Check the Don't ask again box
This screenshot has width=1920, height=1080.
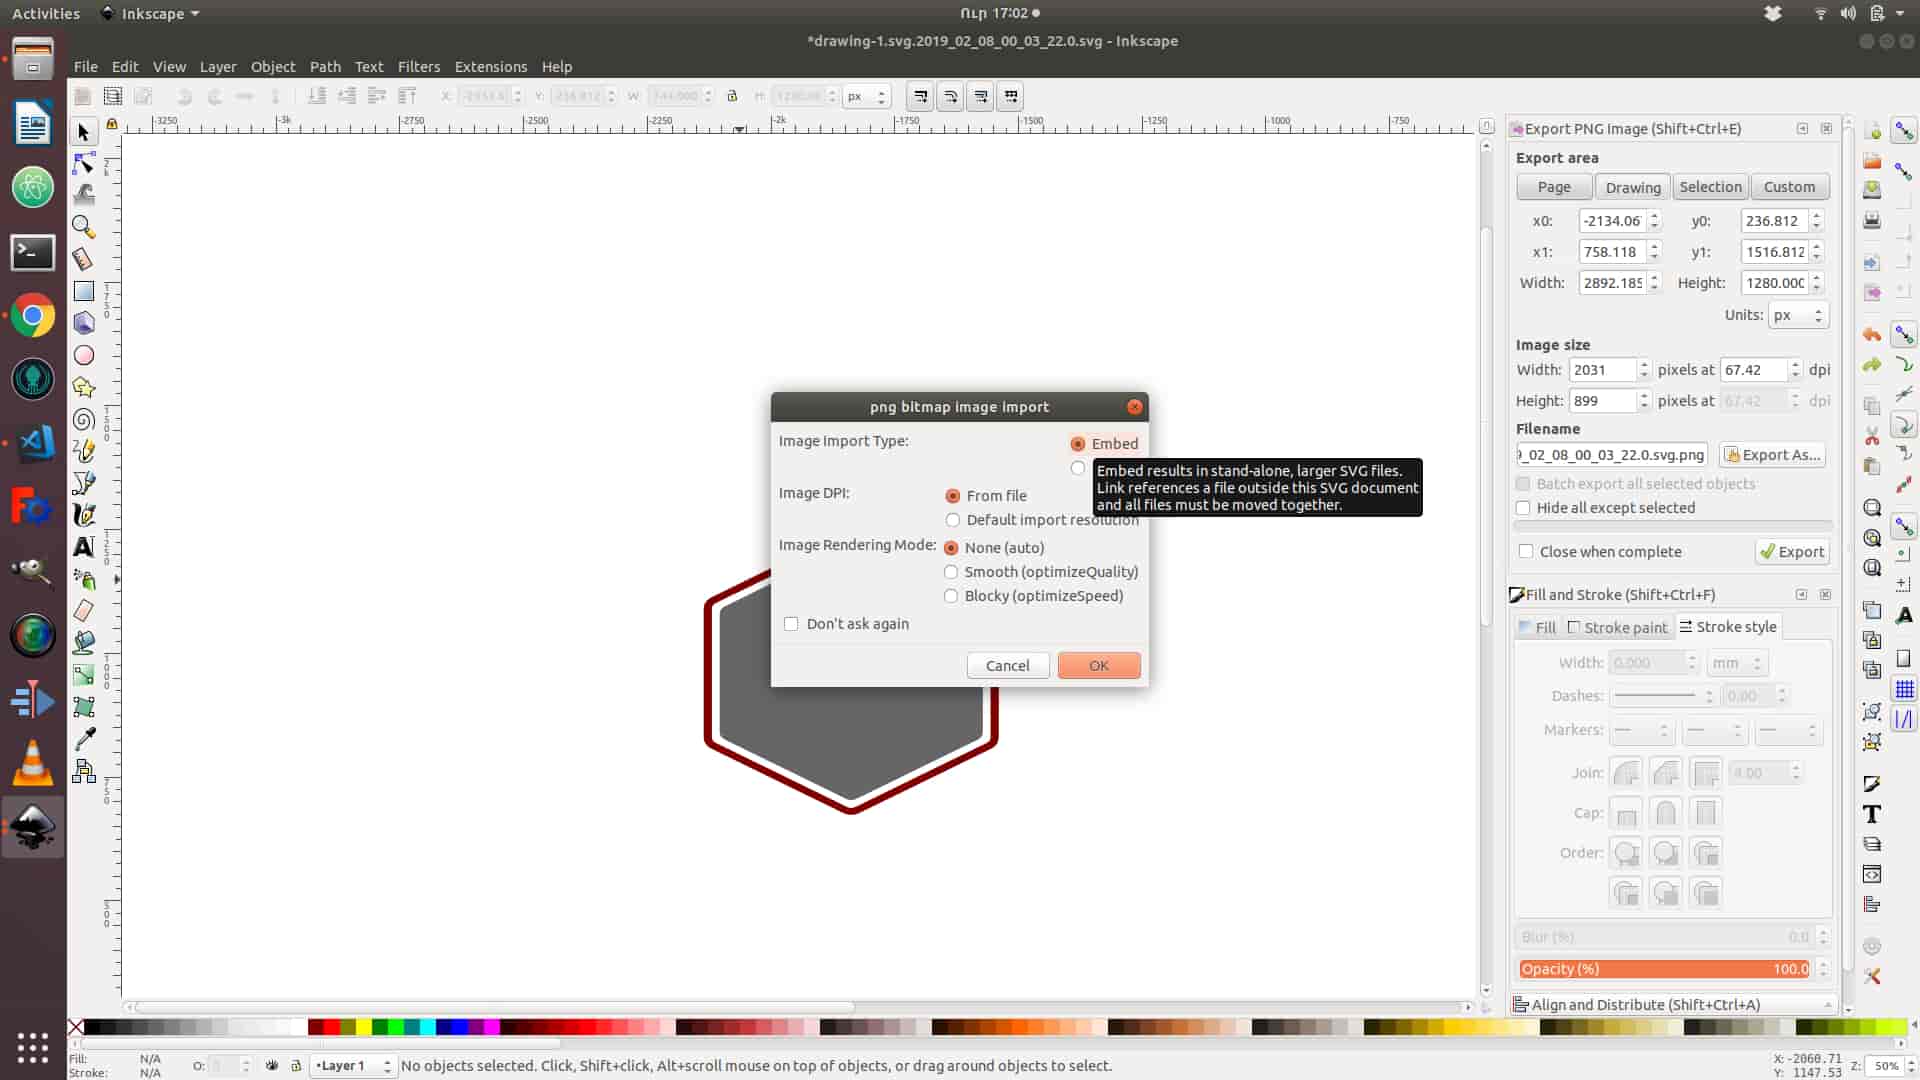(791, 624)
